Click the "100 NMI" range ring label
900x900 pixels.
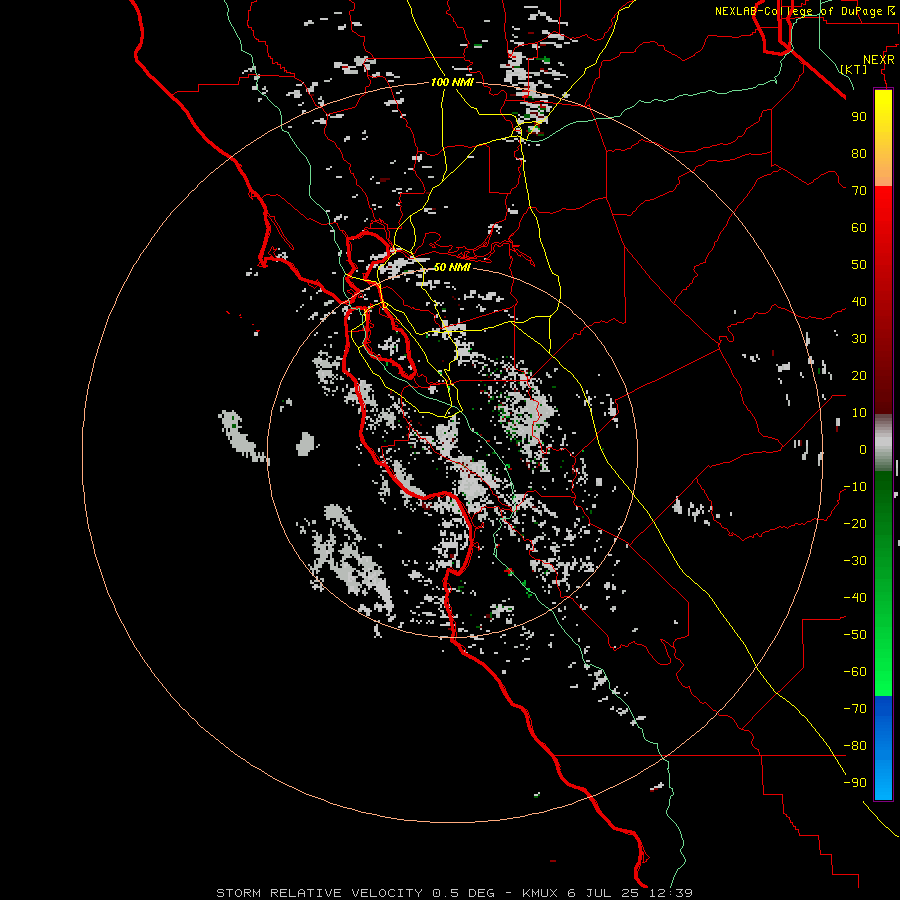(x=452, y=82)
